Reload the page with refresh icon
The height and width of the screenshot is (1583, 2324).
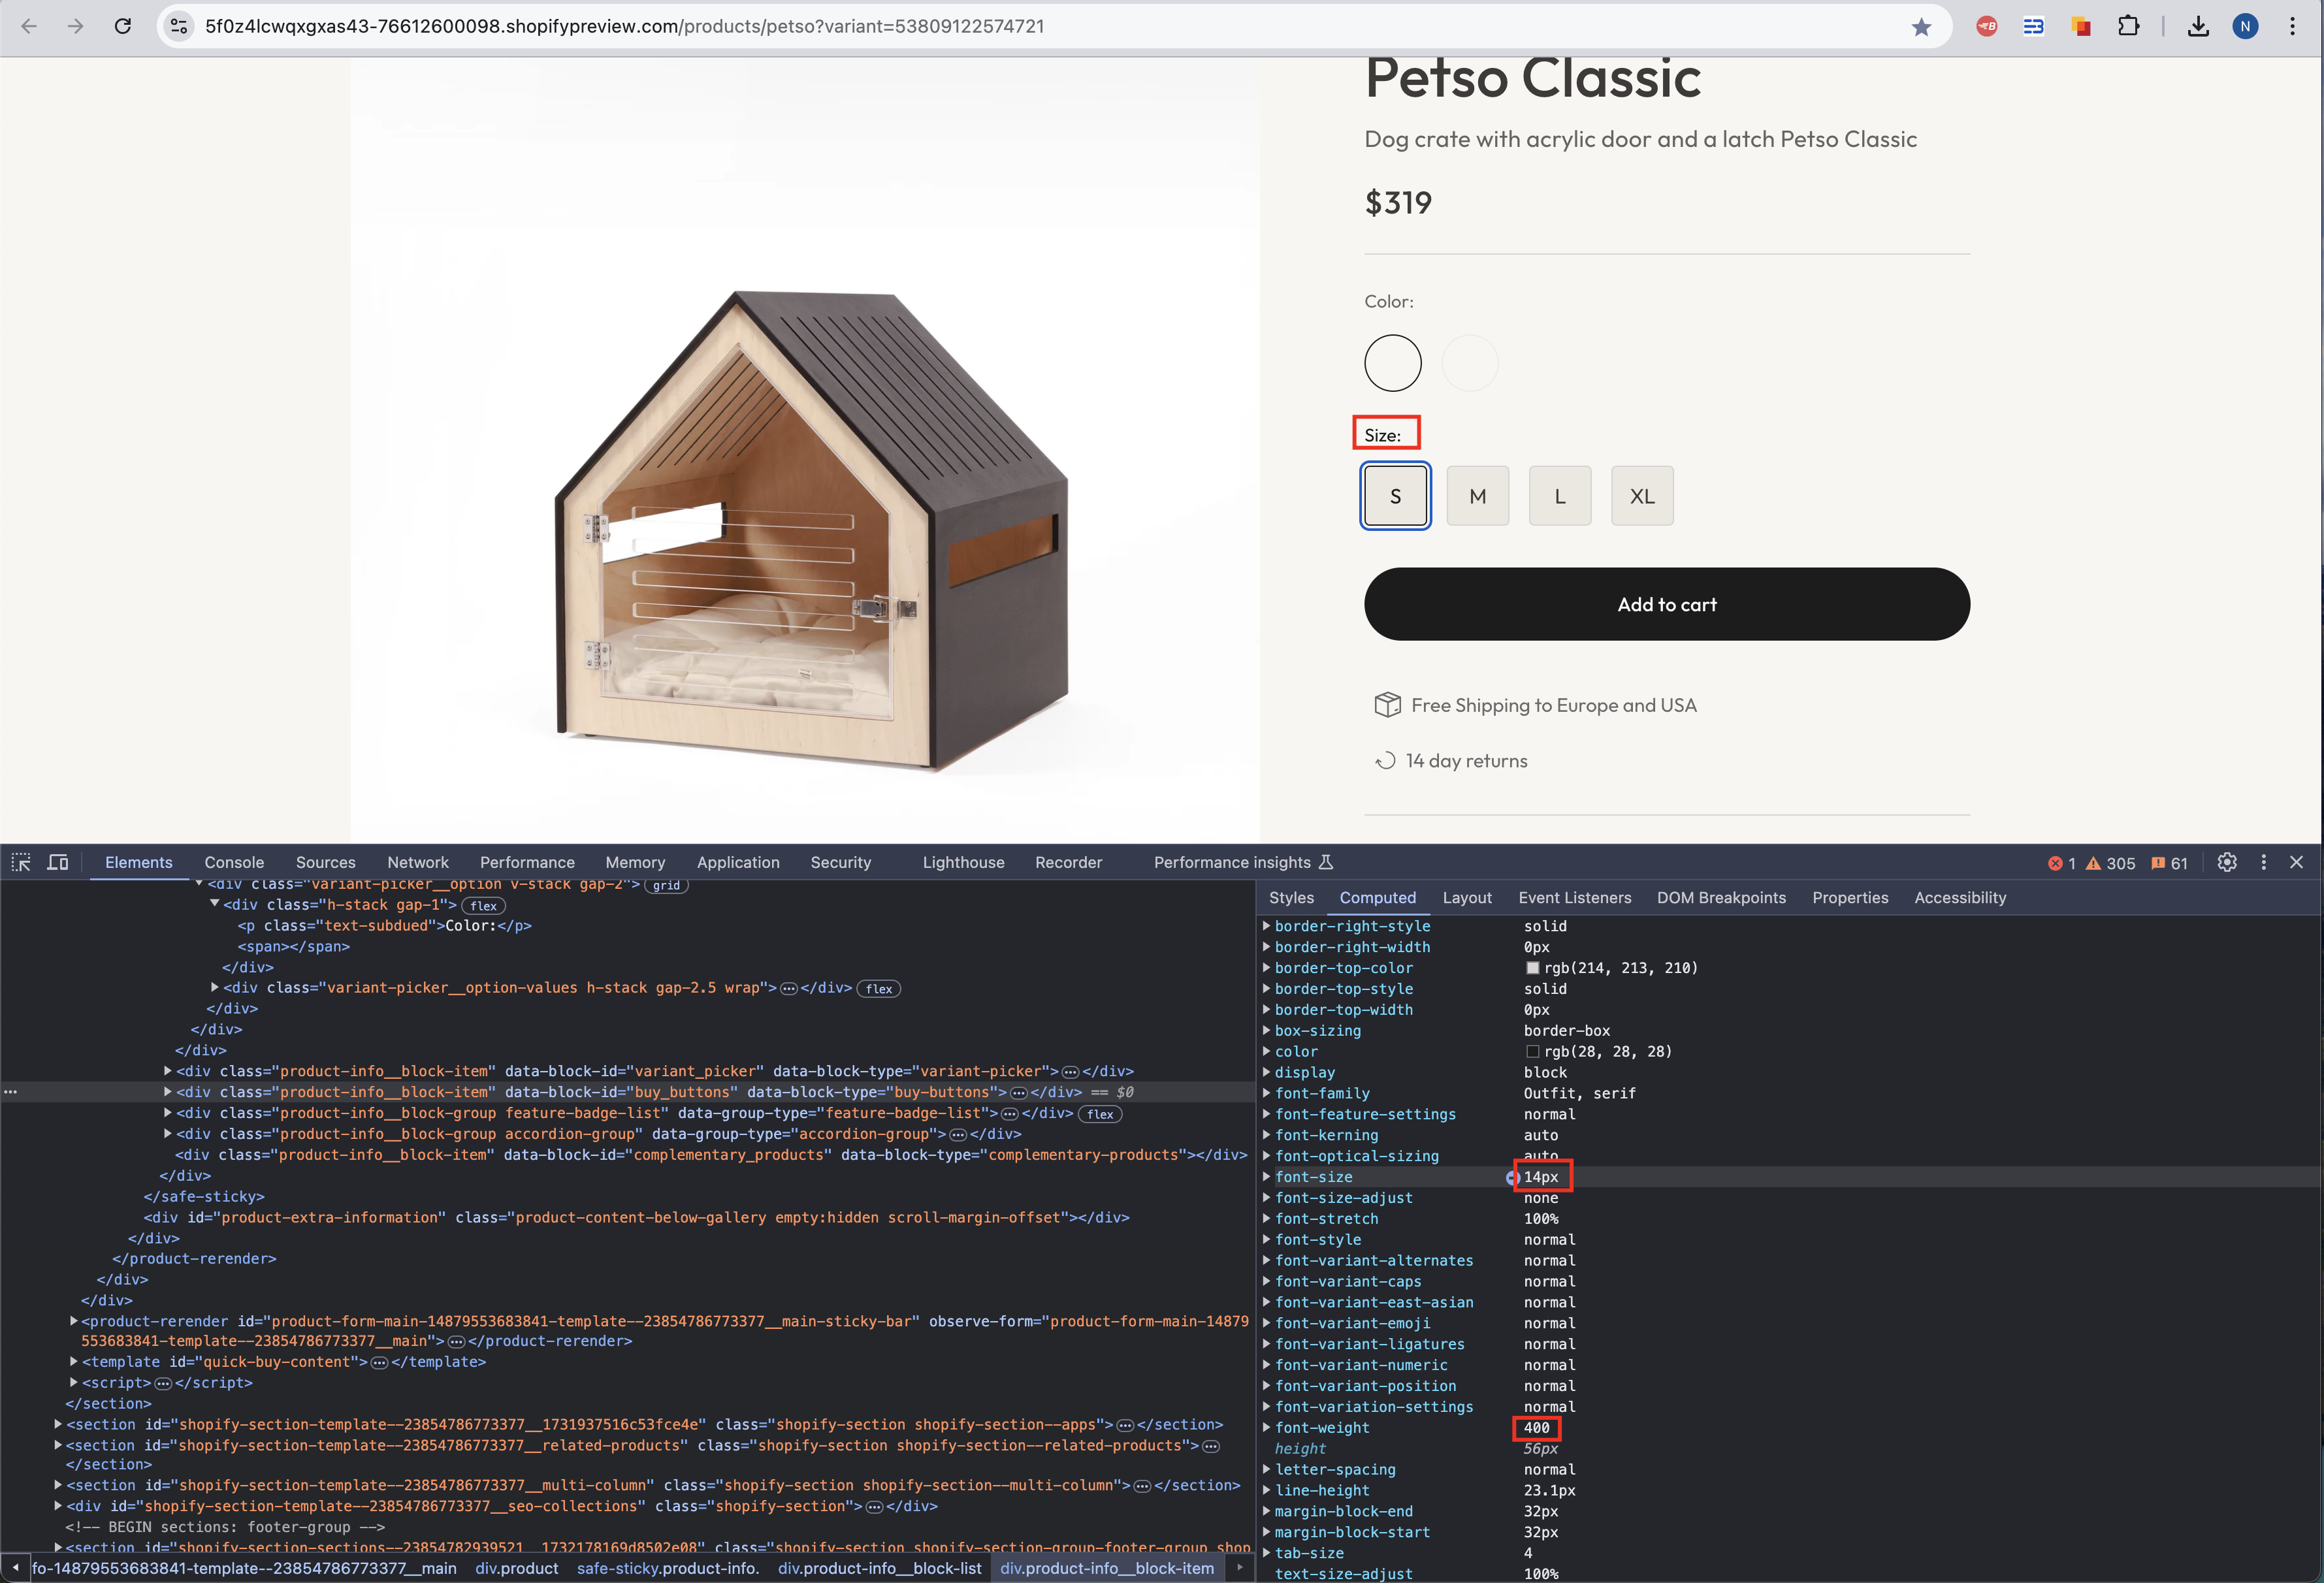pos(123,26)
